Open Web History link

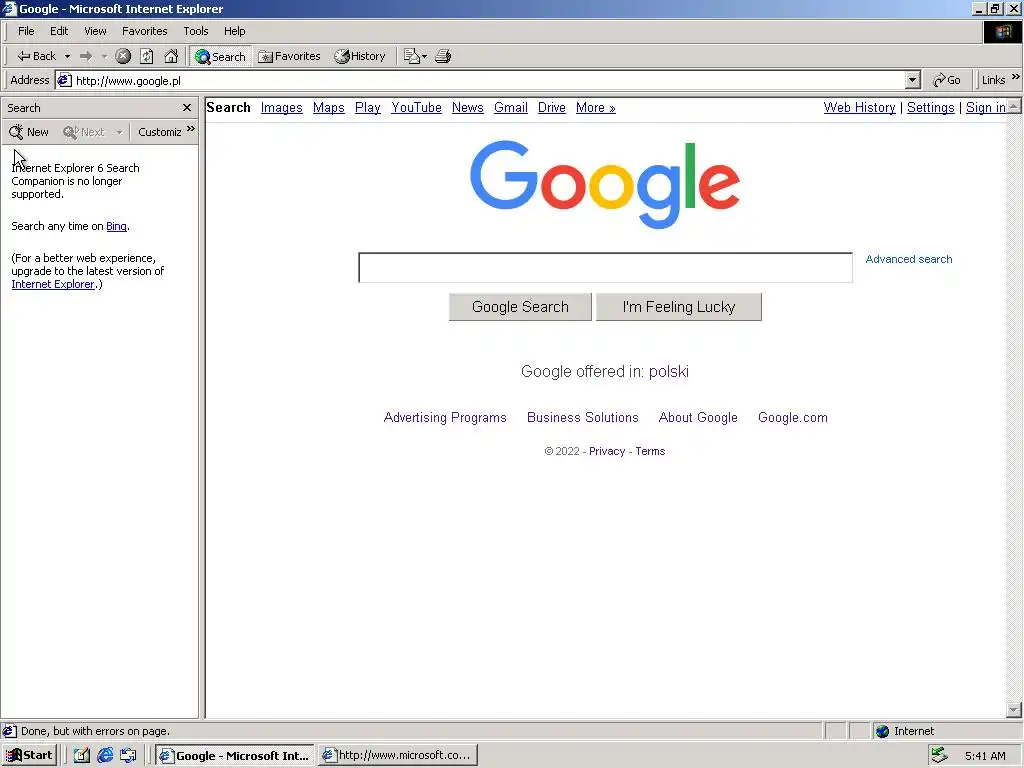click(x=859, y=108)
